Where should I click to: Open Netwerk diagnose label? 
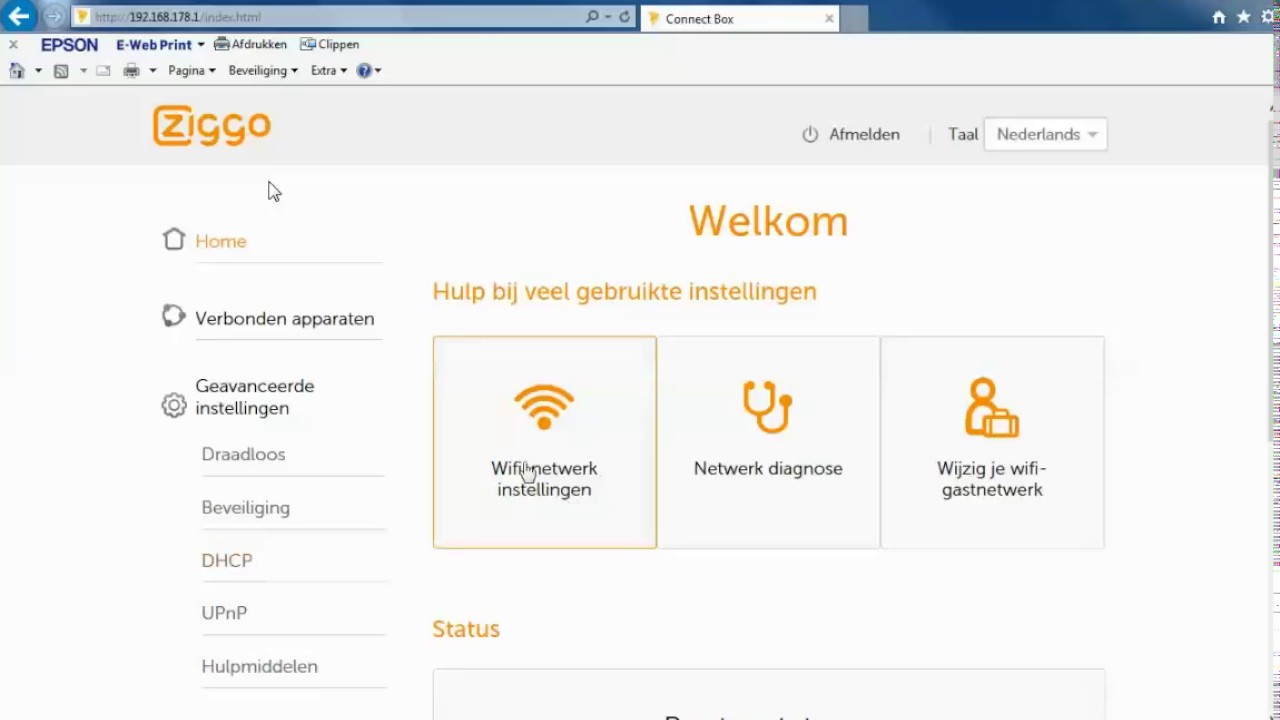click(x=768, y=468)
